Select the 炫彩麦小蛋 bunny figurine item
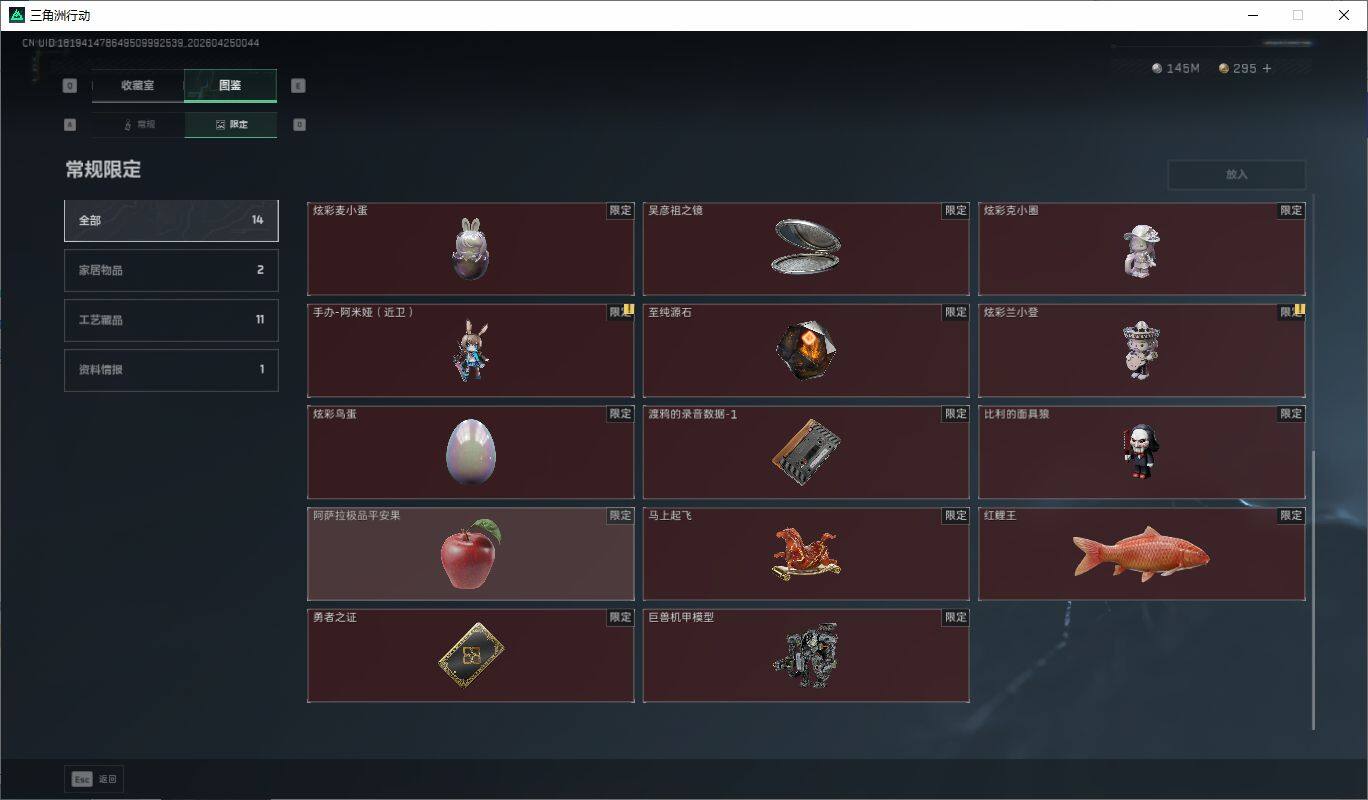This screenshot has height=800, width=1368. (471, 249)
